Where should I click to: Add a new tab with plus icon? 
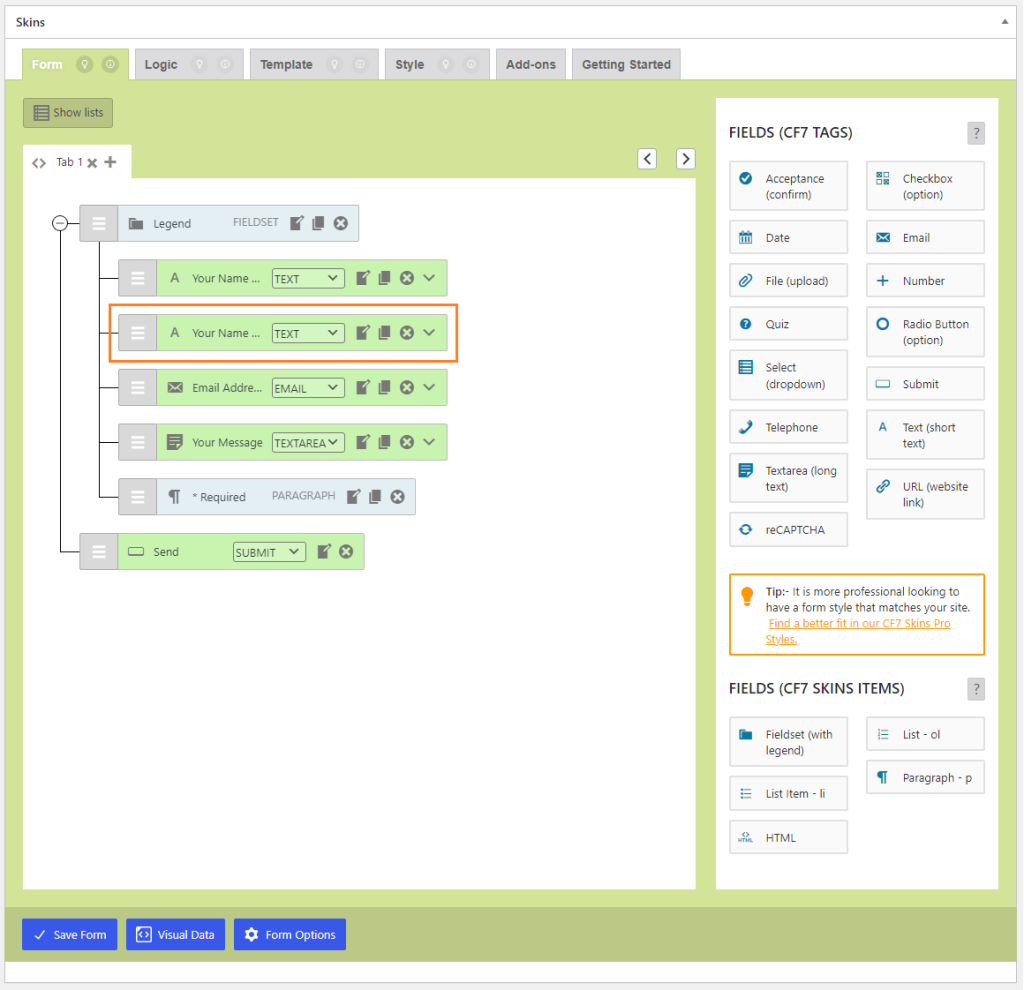[x=110, y=162]
